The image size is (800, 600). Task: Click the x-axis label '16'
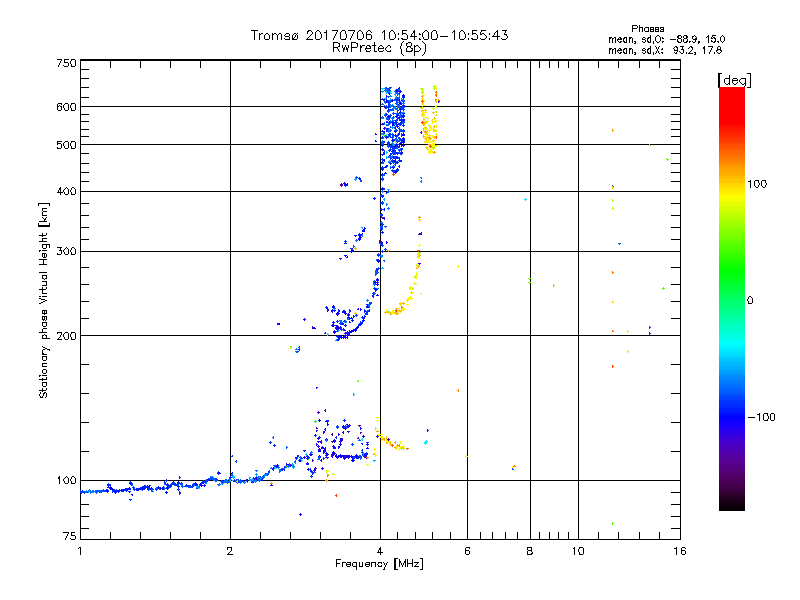(x=680, y=551)
